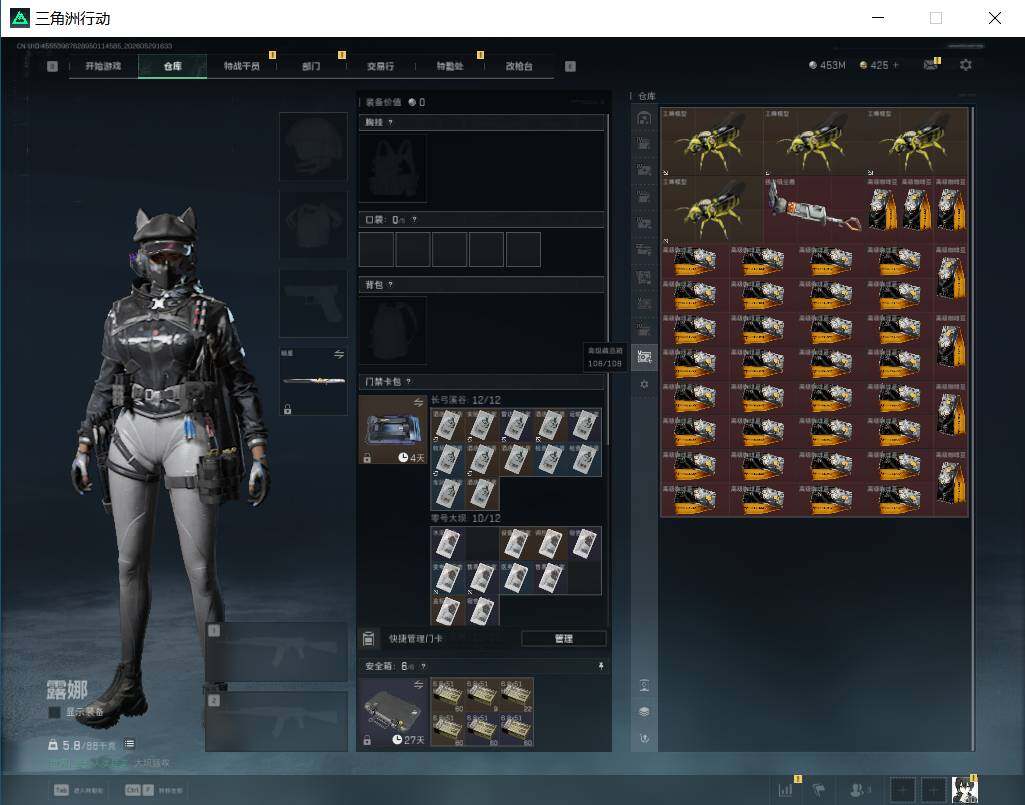Image resolution: width=1025 pixels, height=805 pixels.
Task: Open warehouse sidebar gear settings icon
Action: tap(644, 384)
